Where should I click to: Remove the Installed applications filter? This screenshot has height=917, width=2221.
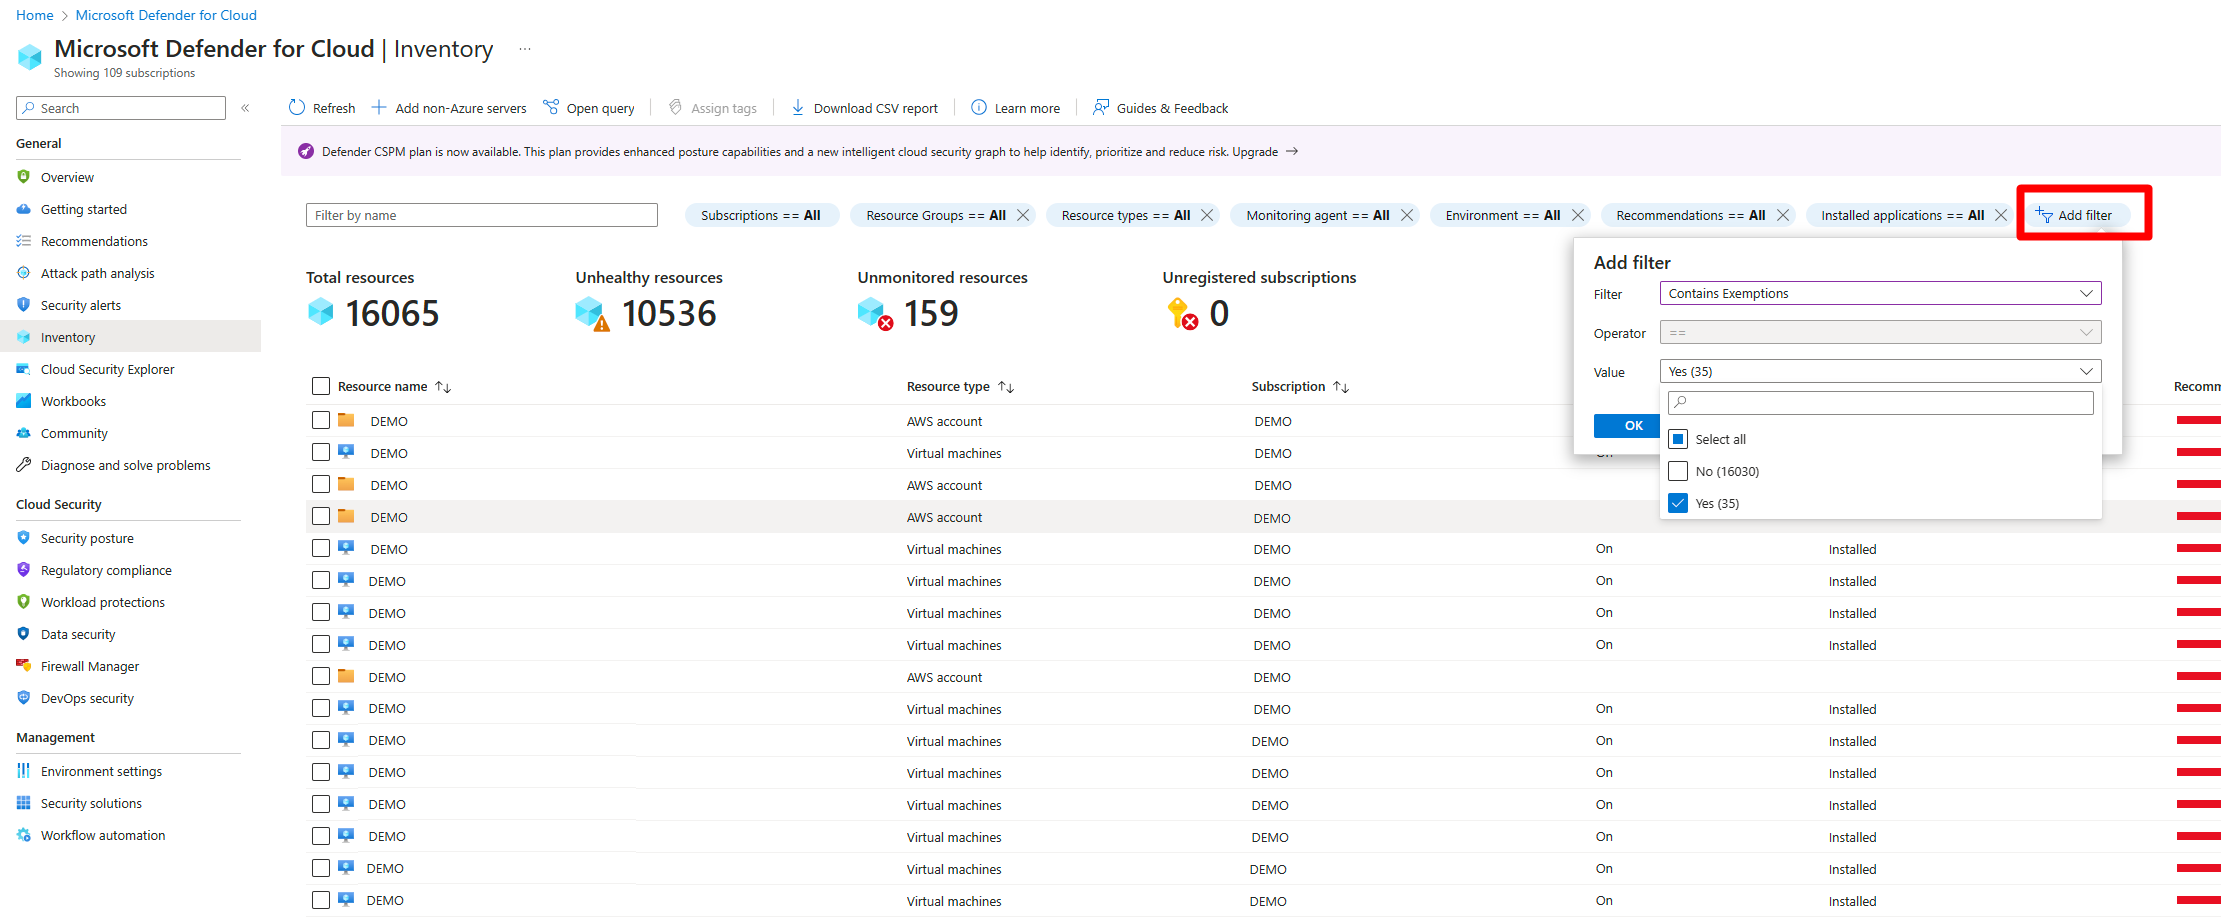coord(2001,215)
